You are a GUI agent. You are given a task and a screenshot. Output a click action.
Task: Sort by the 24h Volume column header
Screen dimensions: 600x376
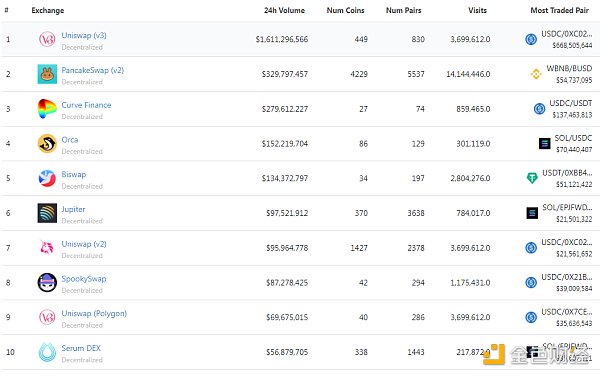[284, 10]
